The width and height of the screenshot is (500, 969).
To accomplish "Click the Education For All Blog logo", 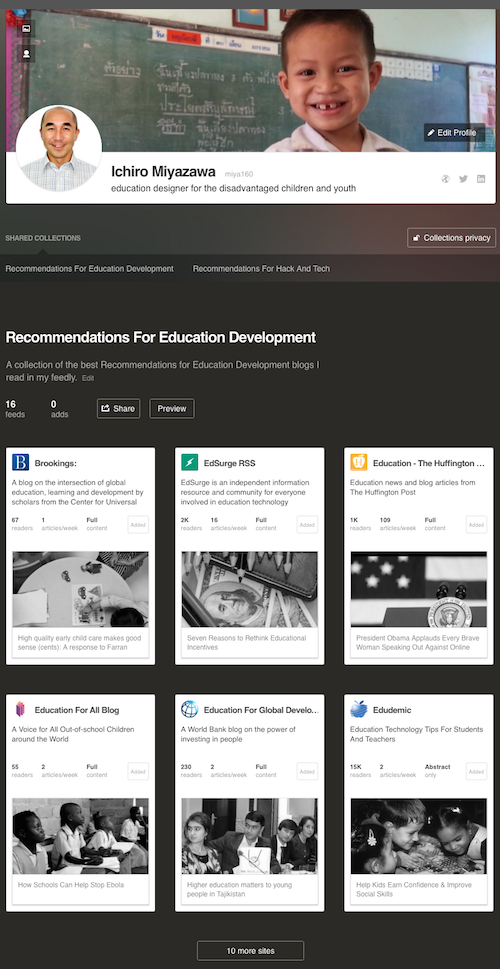I will [20, 709].
